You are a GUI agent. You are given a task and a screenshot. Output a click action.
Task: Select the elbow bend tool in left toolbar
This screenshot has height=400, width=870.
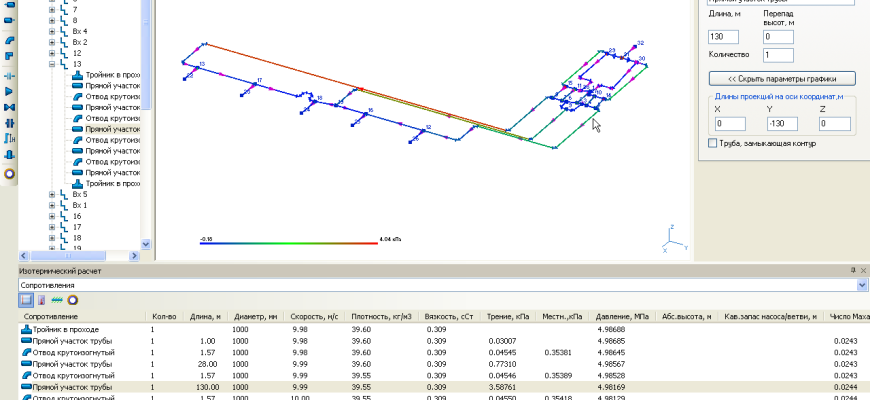[x=10, y=41]
